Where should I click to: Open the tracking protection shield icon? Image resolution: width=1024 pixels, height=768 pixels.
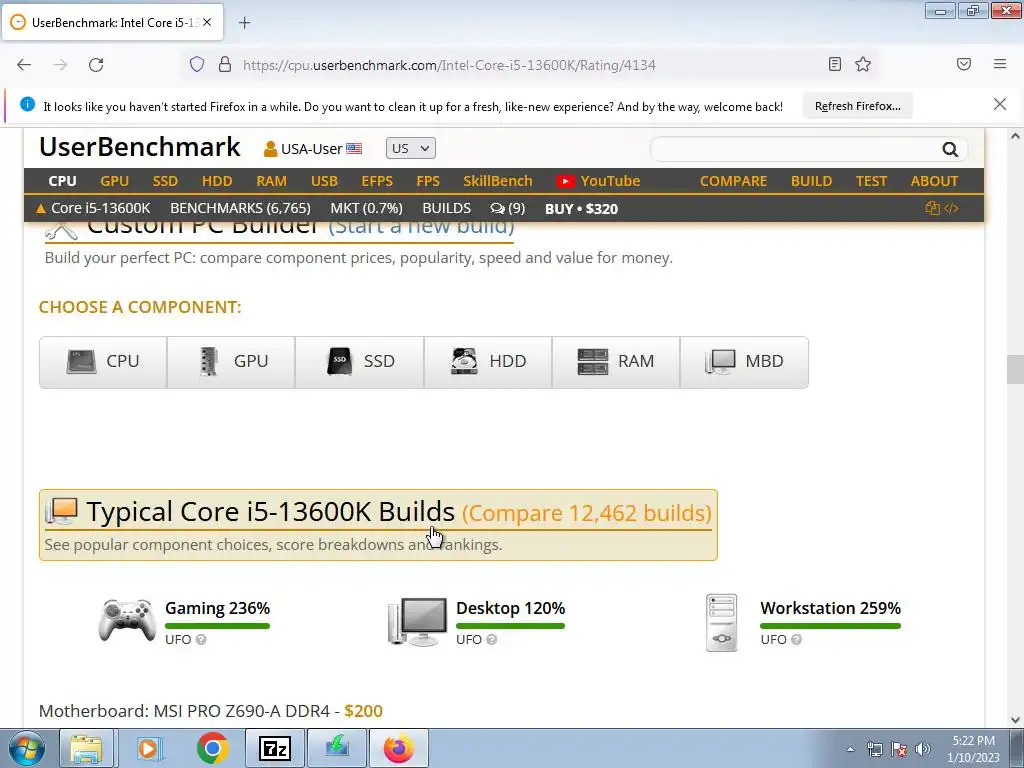[x=197, y=65]
